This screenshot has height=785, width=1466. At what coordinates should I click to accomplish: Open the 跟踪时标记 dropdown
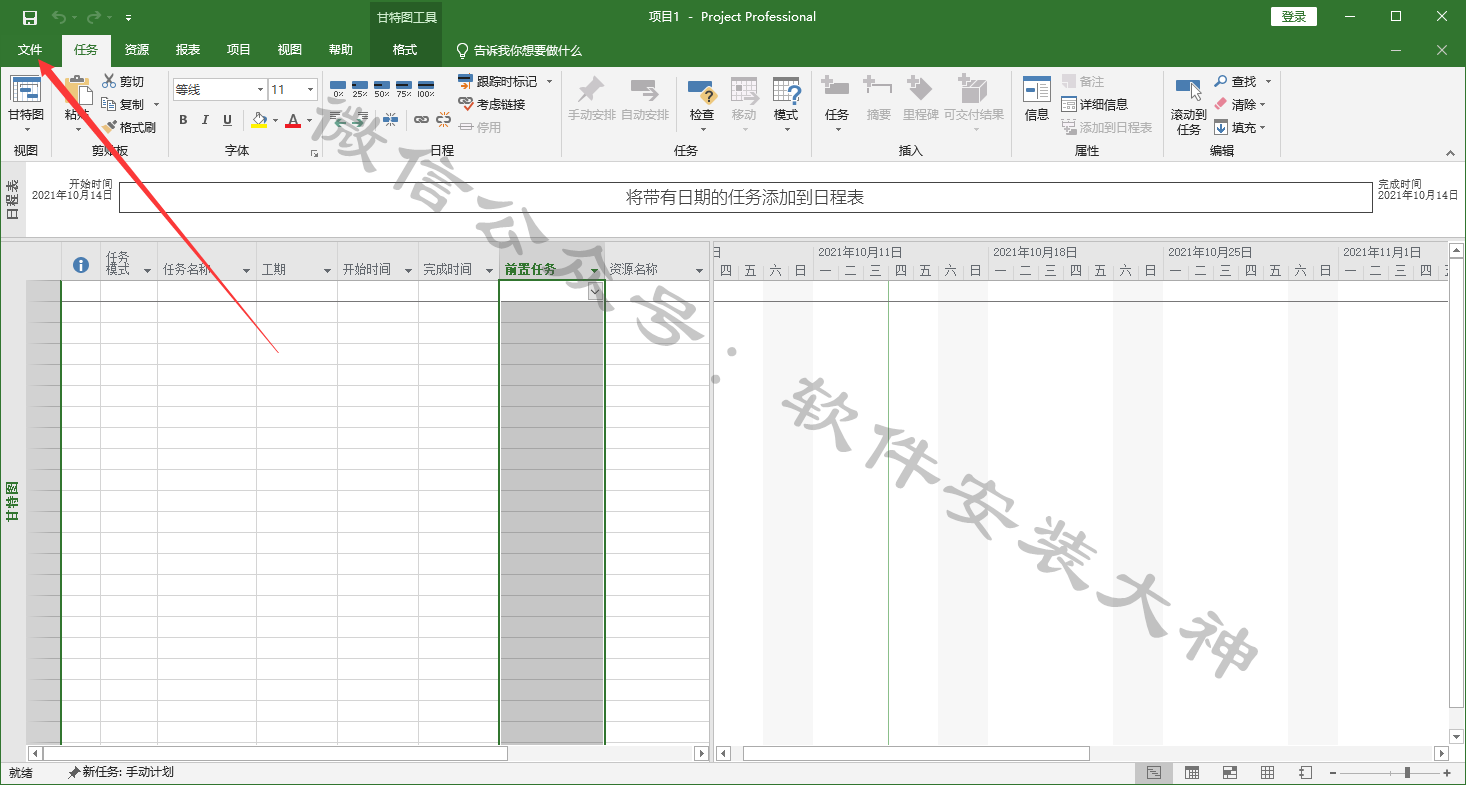point(549,81)
